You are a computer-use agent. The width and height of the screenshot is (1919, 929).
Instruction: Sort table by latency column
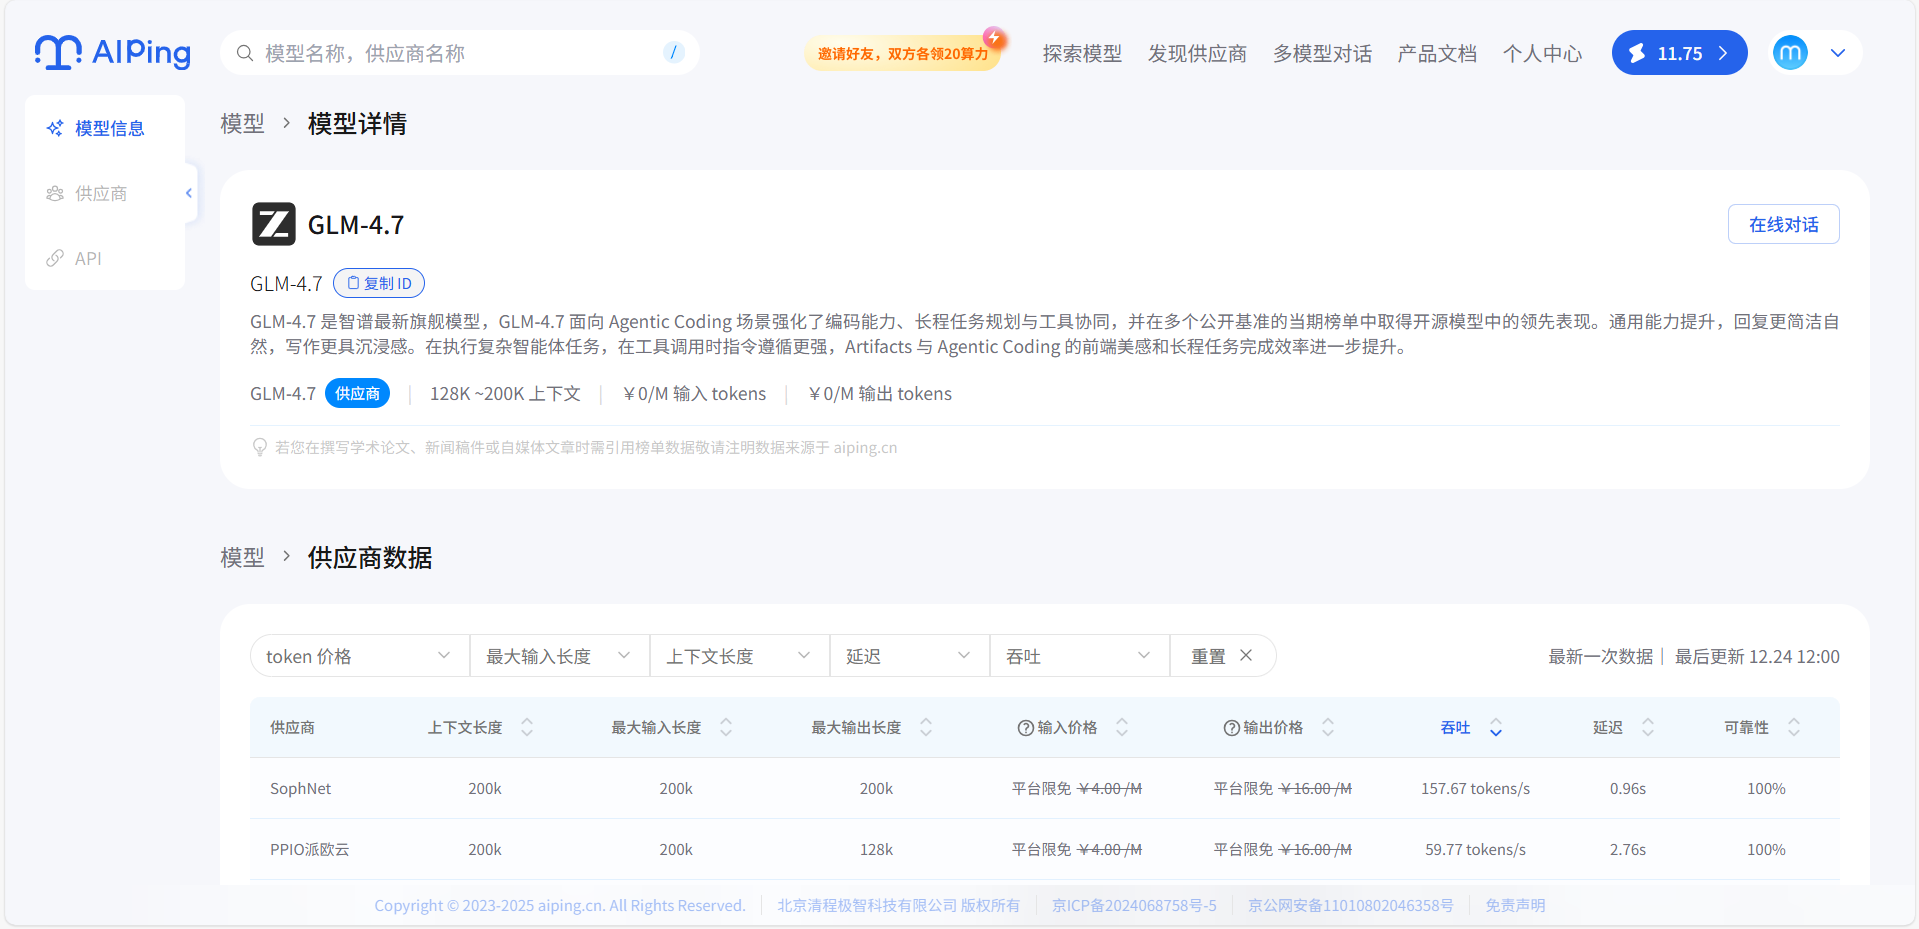(x=1647, y=728)
